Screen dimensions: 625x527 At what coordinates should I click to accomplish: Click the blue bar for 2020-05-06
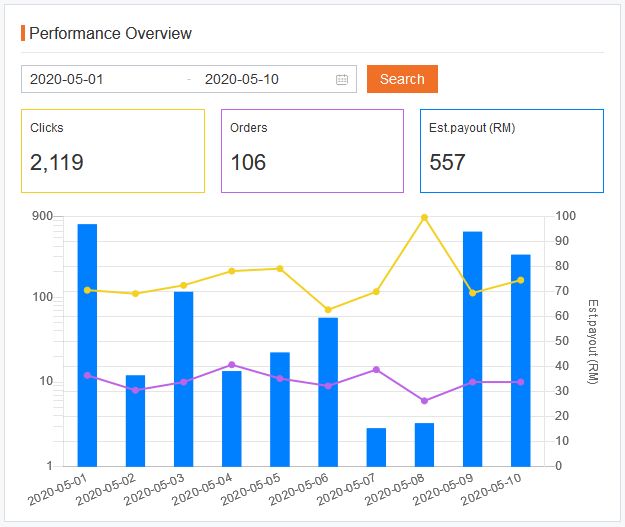pyautogui.click(x=328, y=392)
